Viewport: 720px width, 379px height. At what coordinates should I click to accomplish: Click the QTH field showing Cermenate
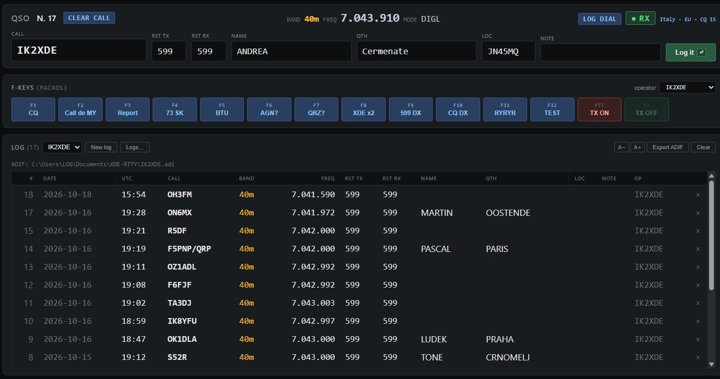pos(416,51)
